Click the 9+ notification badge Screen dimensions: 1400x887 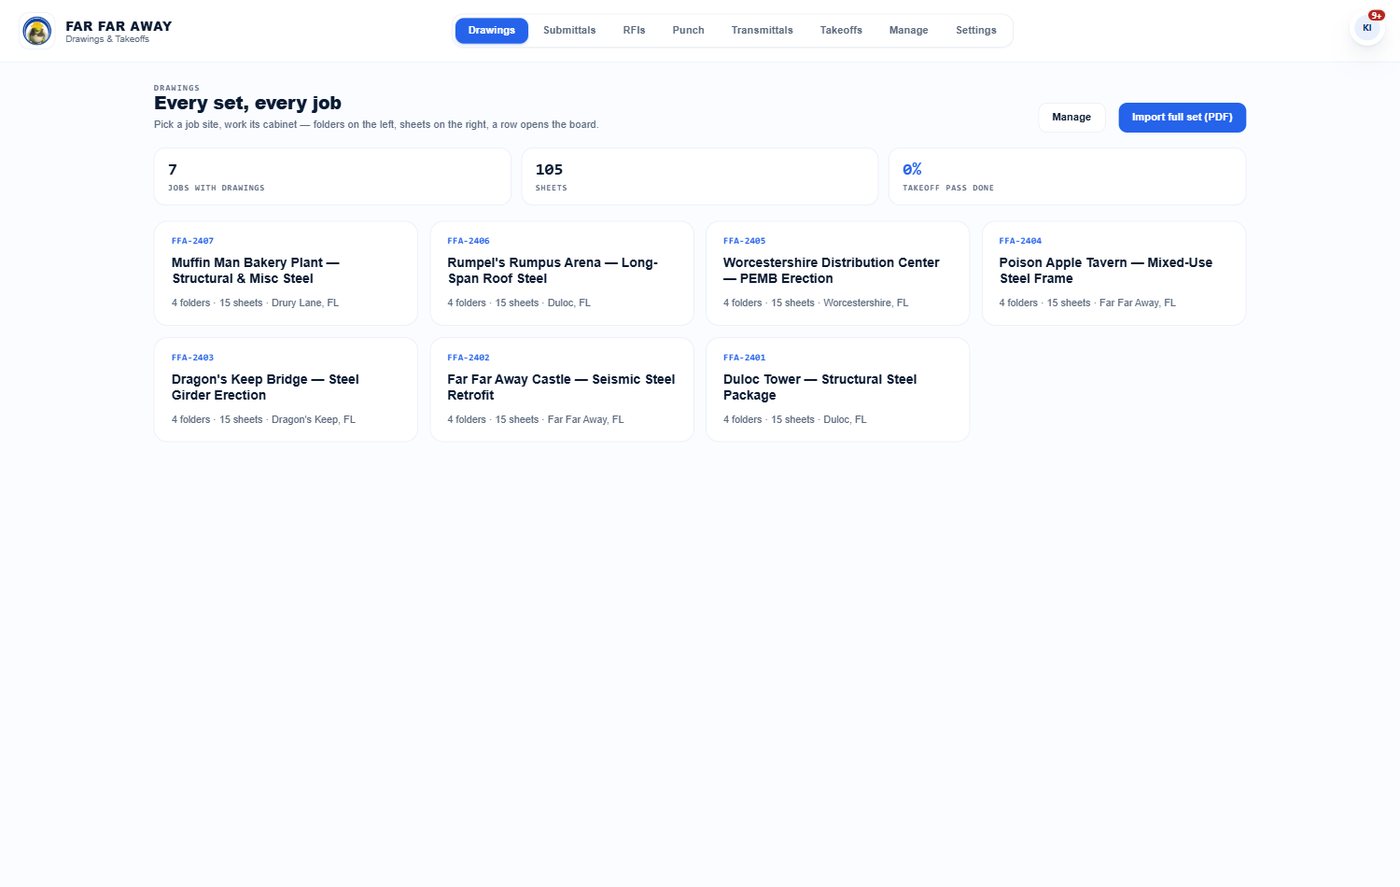1376,15
